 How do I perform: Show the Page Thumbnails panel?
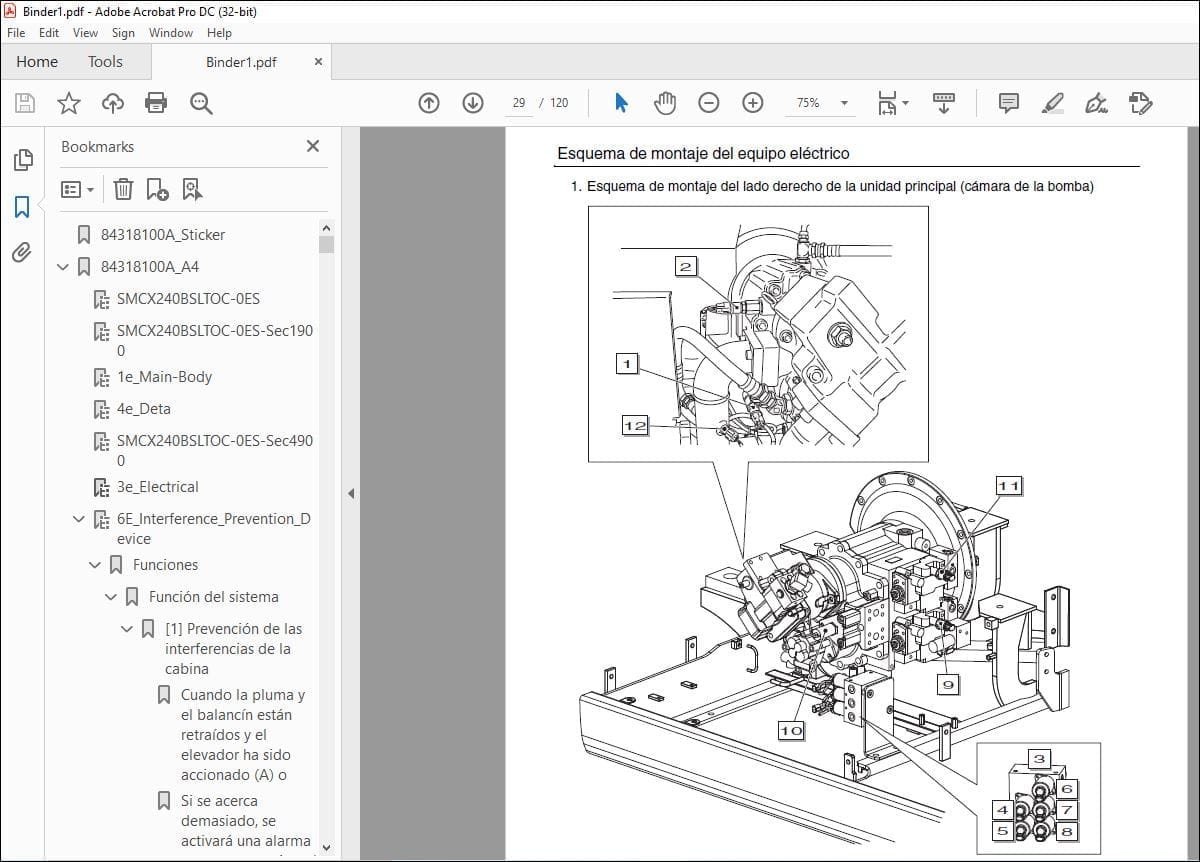pos(22,160)
